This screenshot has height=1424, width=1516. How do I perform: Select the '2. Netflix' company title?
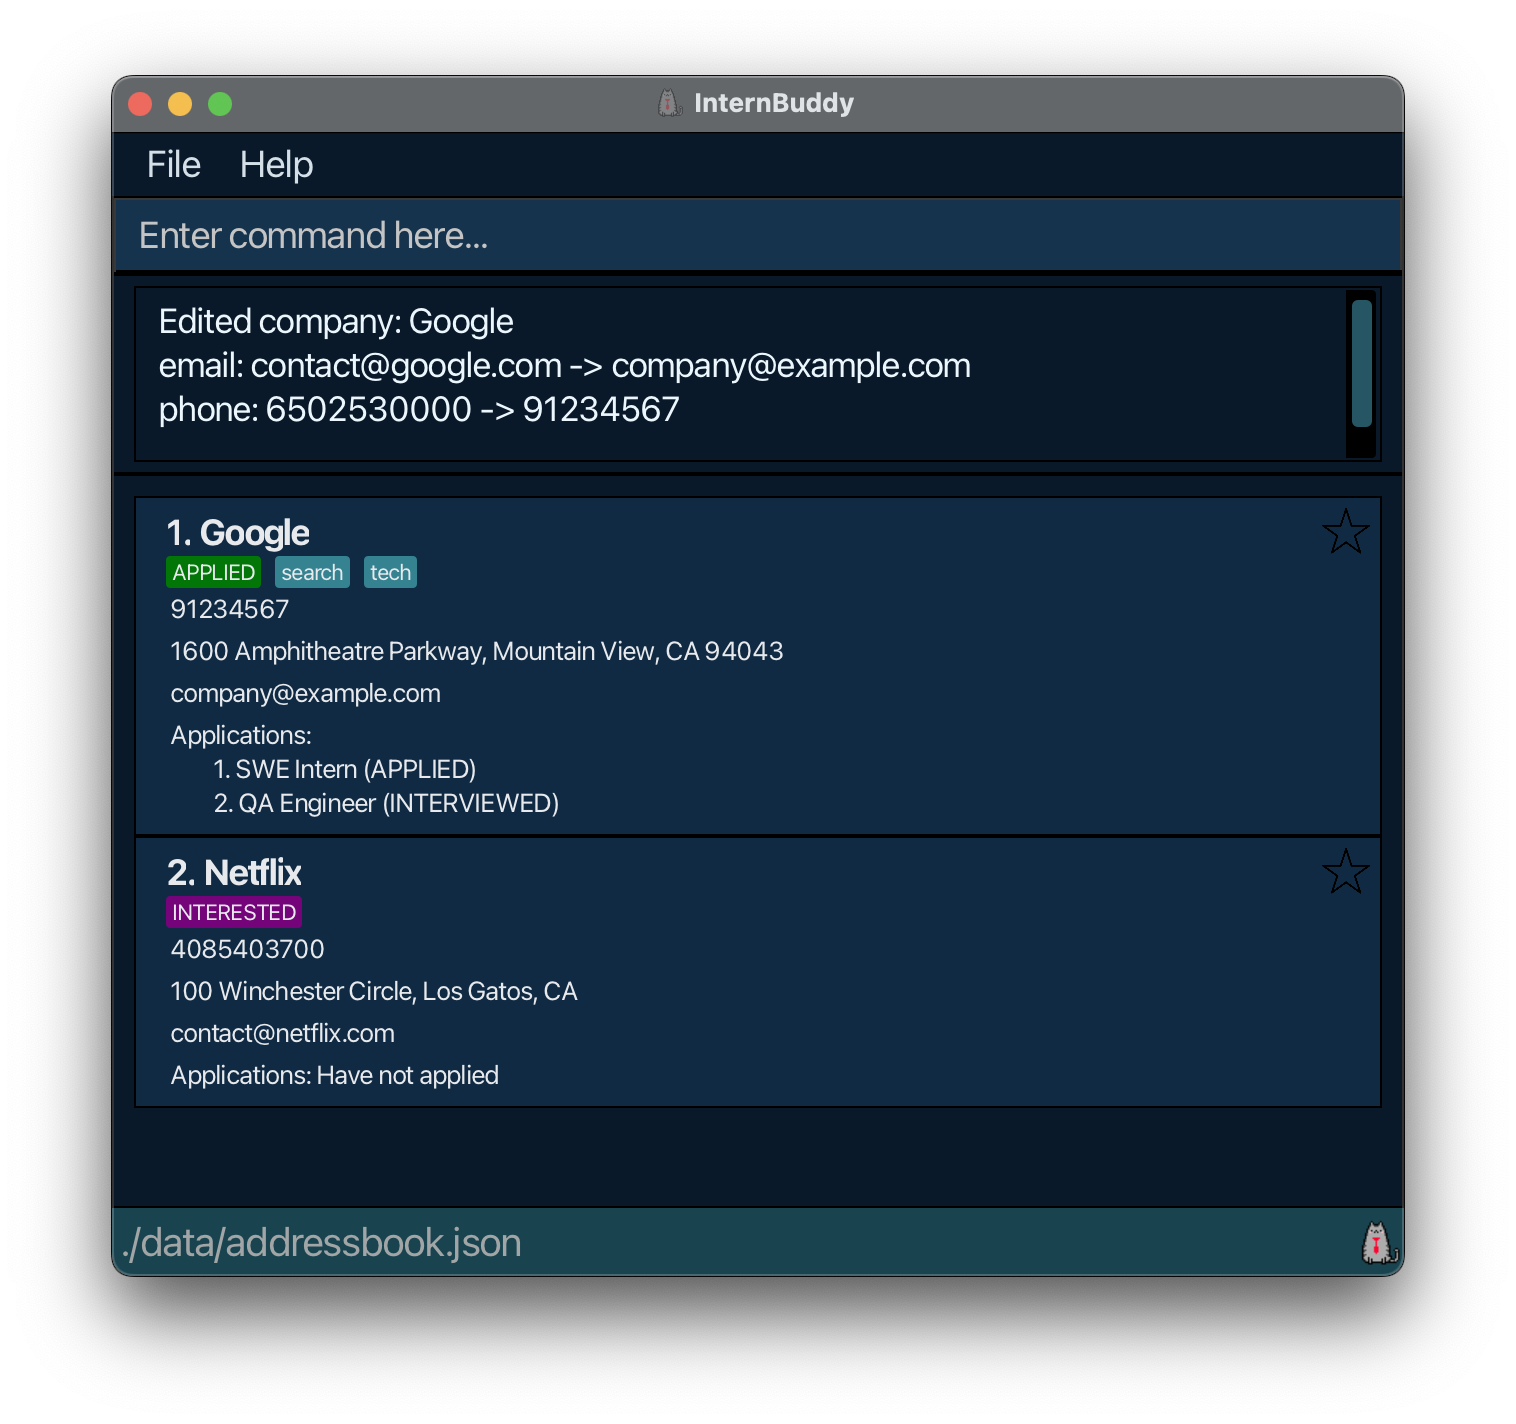click(x=234, y=873)
